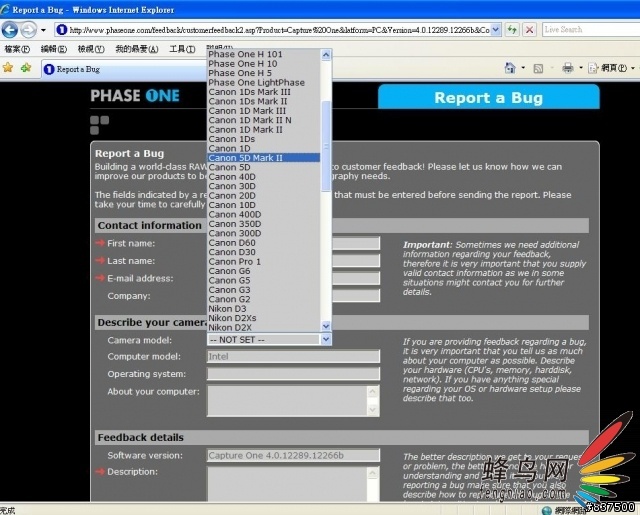Click the browser Forward arrow button
This screenshot has width=640, height=515.
(x=28, y=30)
